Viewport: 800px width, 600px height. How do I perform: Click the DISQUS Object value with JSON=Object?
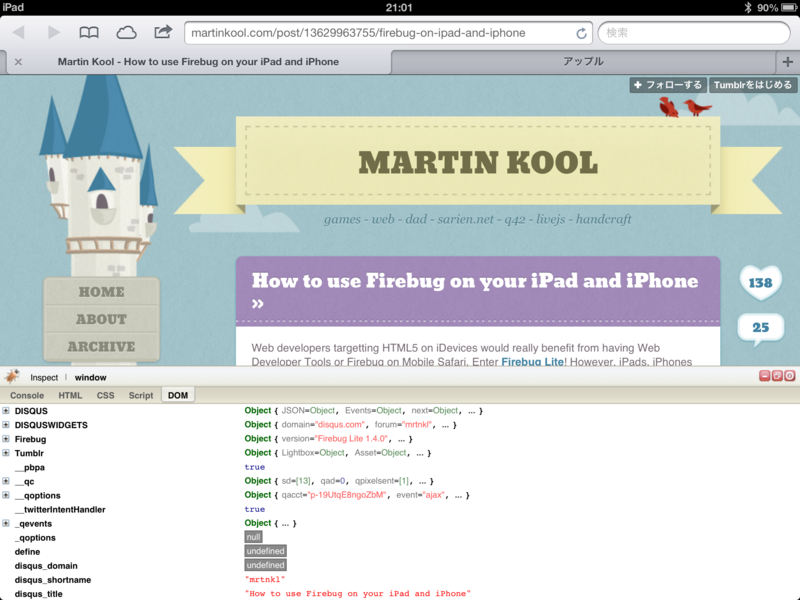point(363,411)
